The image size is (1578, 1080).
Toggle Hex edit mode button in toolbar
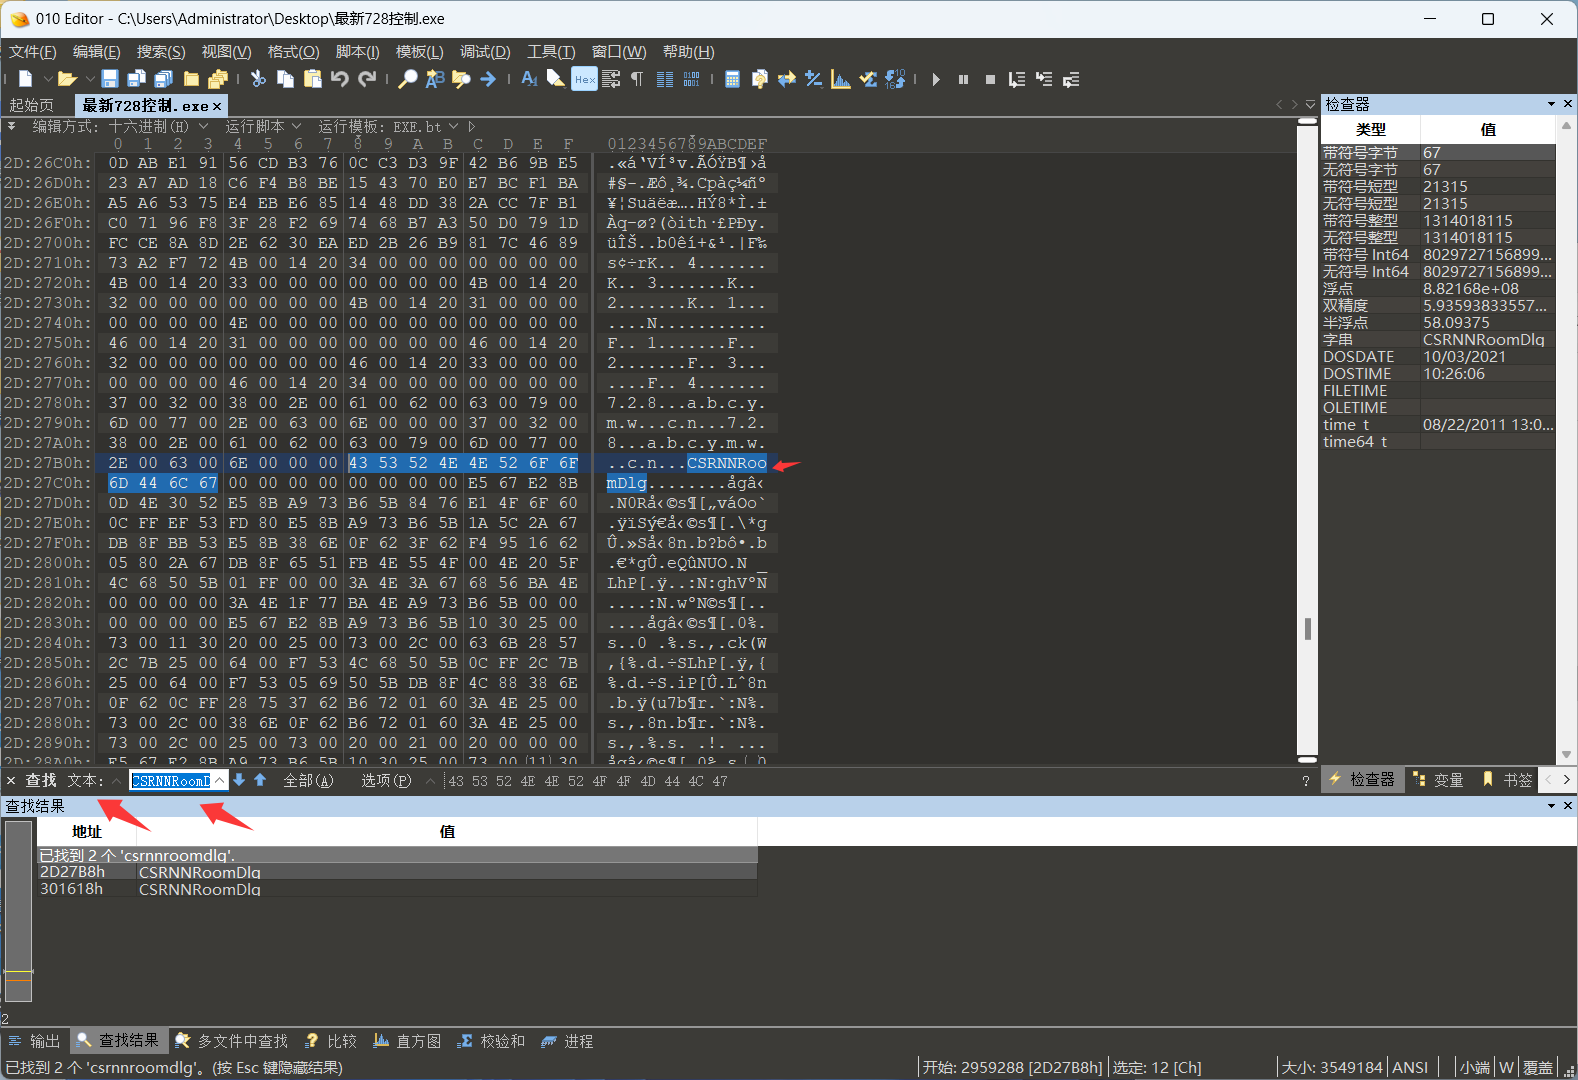pos(584,79)
